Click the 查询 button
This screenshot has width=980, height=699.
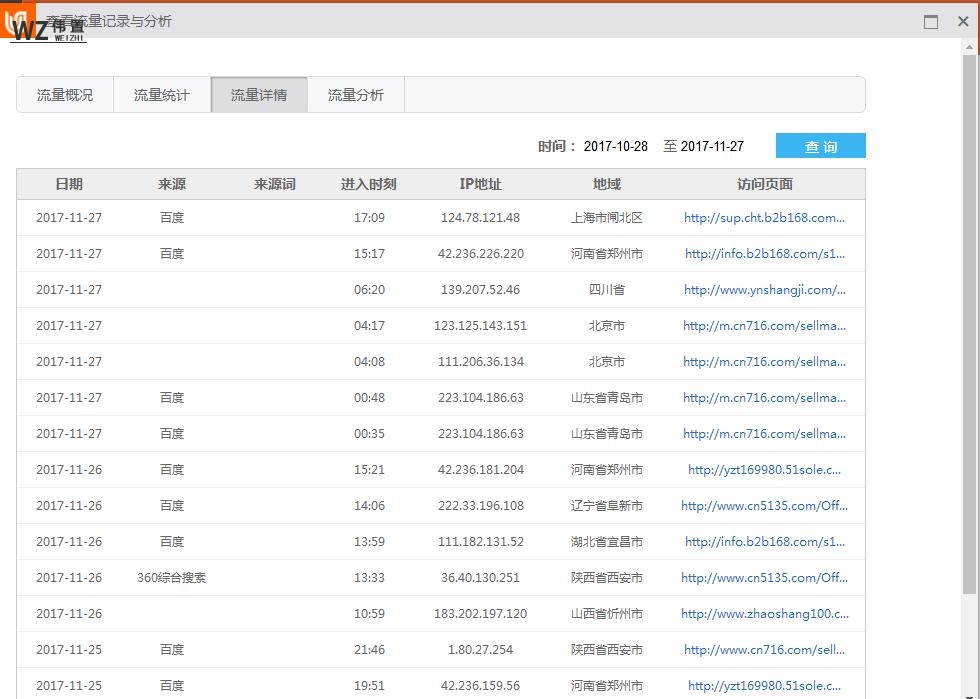[x=820, y=146]
